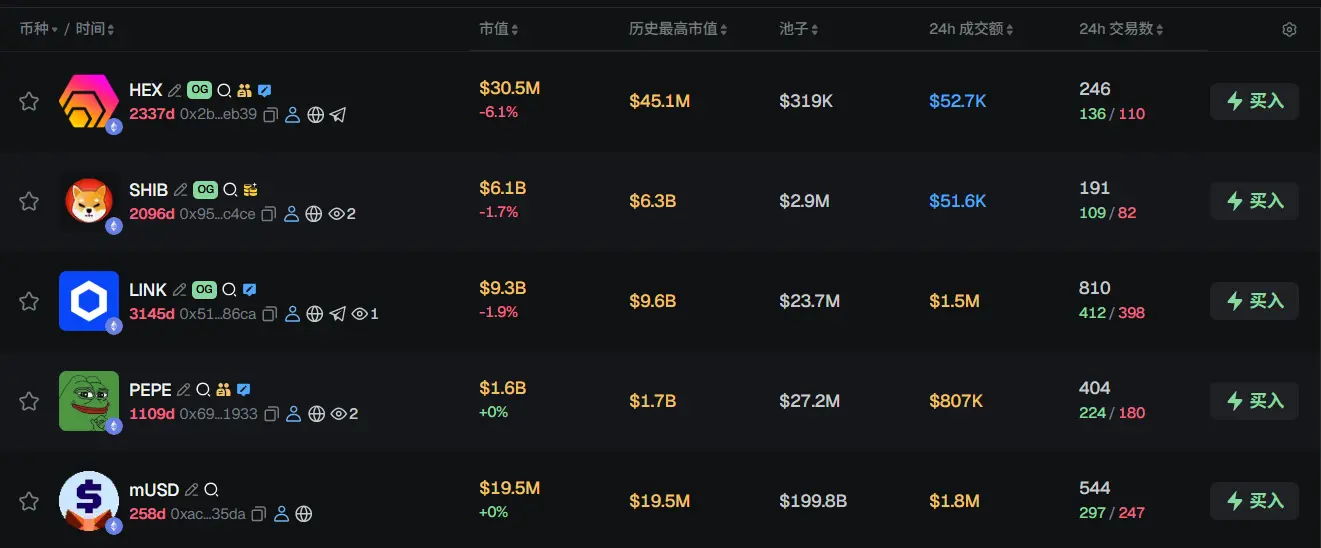The width and height of the screenshot is (1321, 548).
Task: Sort by 市值 column
Action: 498,30
